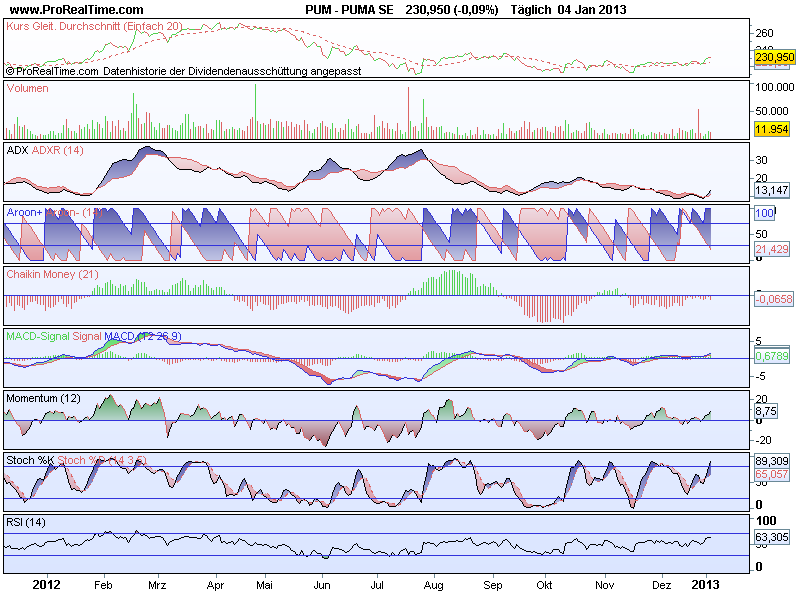The width and height of the screenshot is (800, 600).
Task: Click the 'Stoch %K Stoch %D' label
Action: [x=76, y=460]
